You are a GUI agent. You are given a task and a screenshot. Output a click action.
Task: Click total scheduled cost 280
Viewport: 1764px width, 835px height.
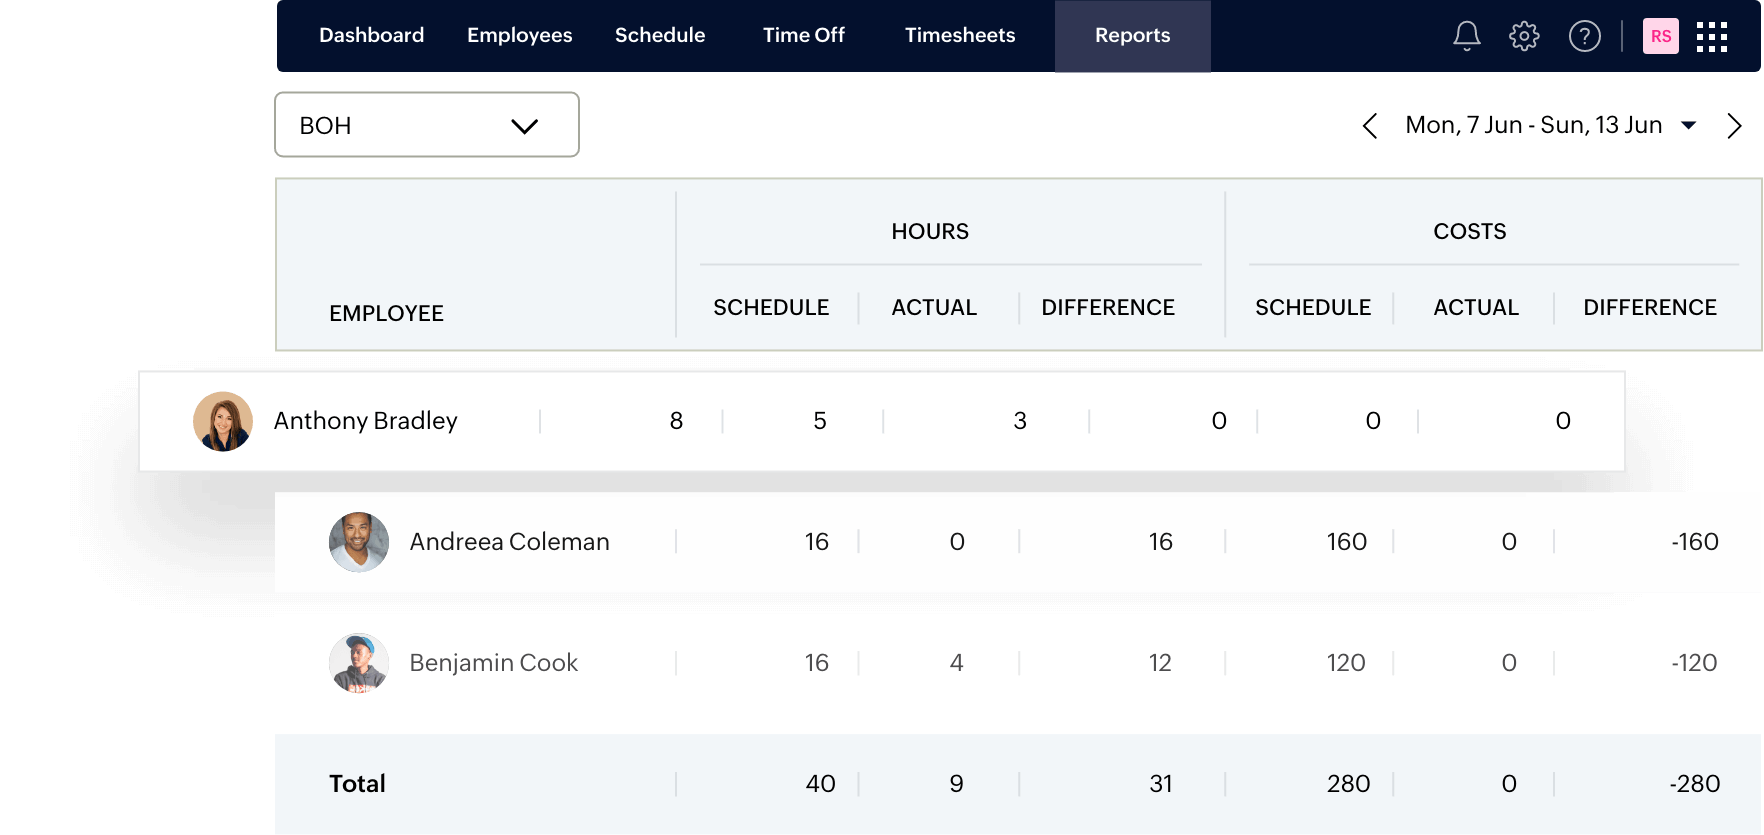coord(1348,784)
